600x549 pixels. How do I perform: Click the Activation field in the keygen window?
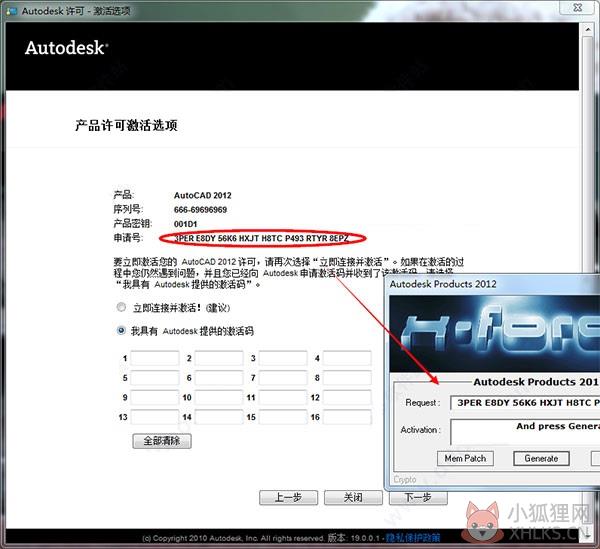525,432
